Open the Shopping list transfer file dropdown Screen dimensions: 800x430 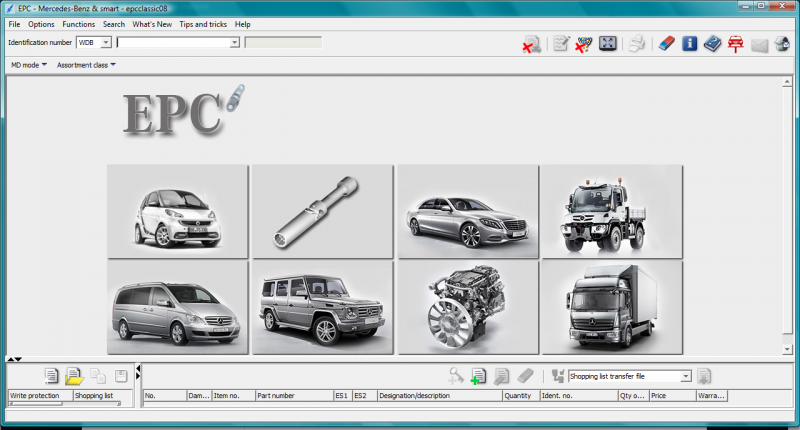(x=685, y=376)
